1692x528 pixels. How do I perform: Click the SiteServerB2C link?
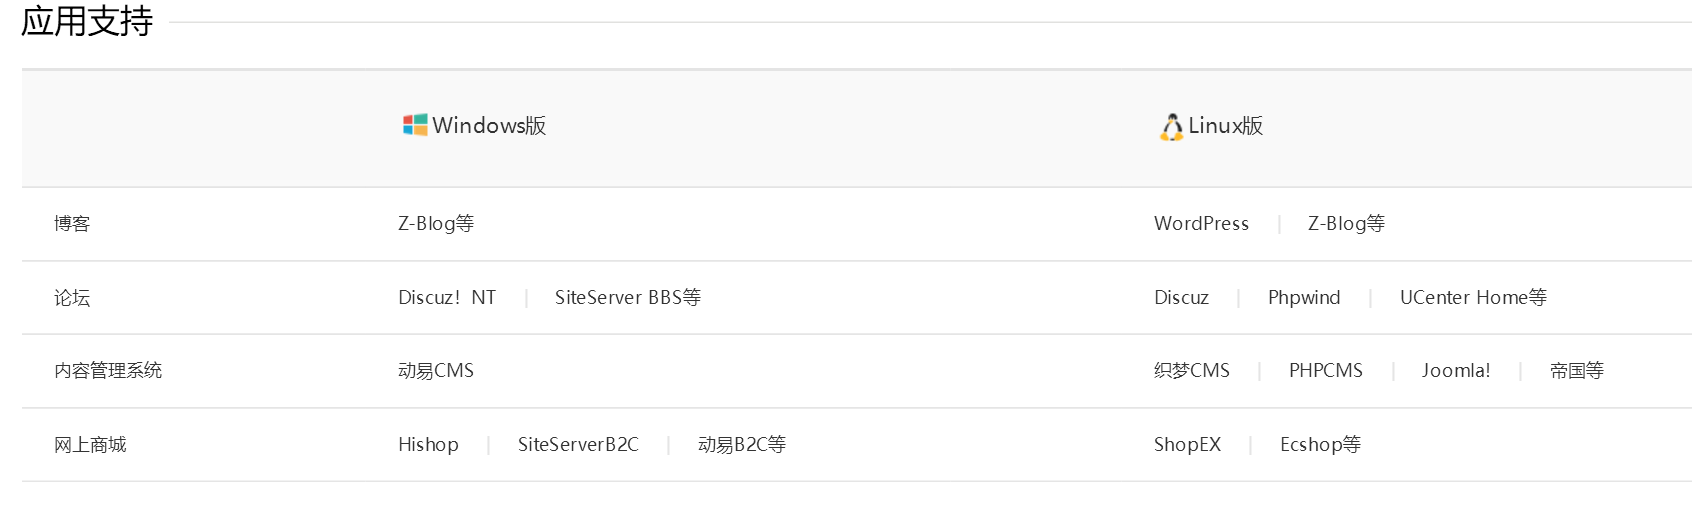(x=578, y=445)
